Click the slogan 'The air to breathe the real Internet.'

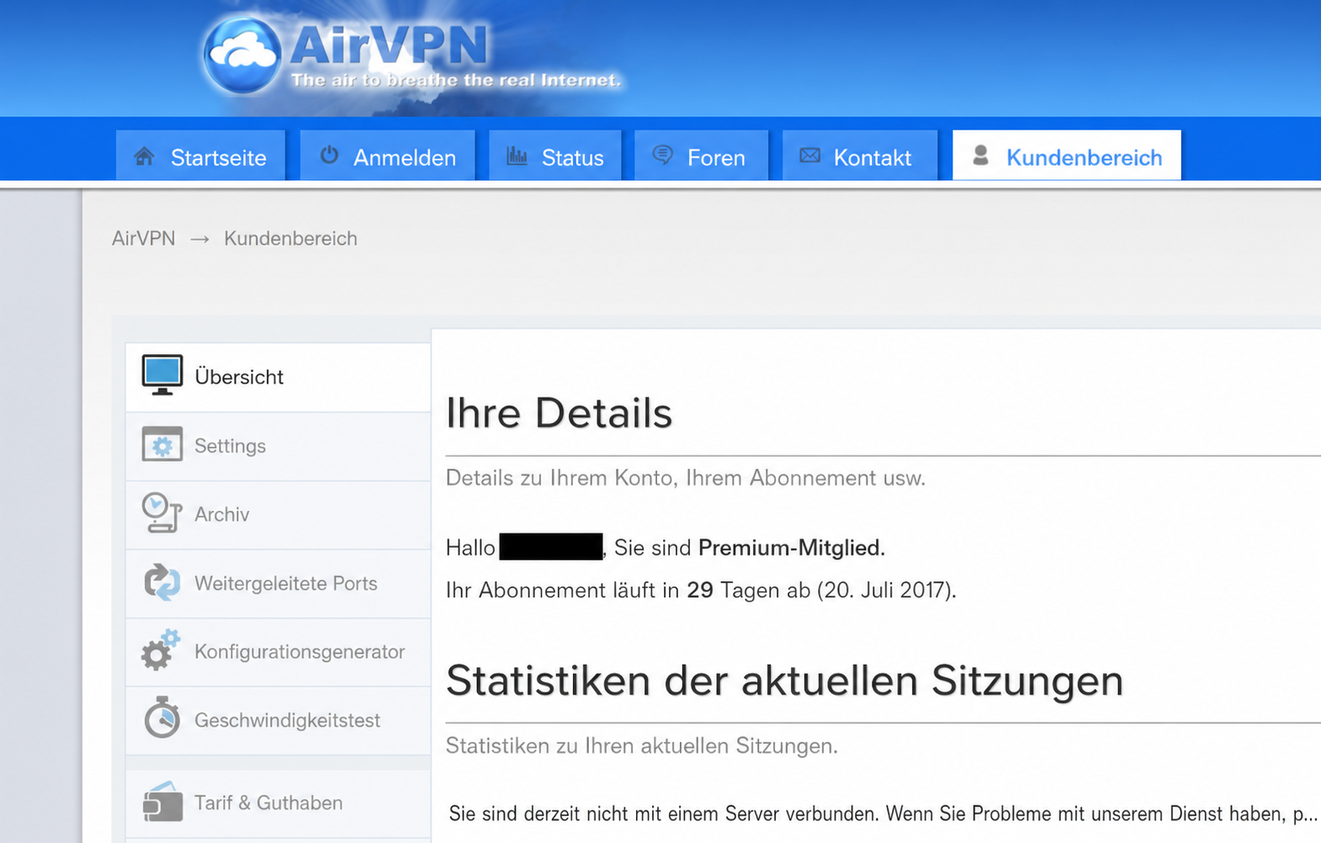457,80
